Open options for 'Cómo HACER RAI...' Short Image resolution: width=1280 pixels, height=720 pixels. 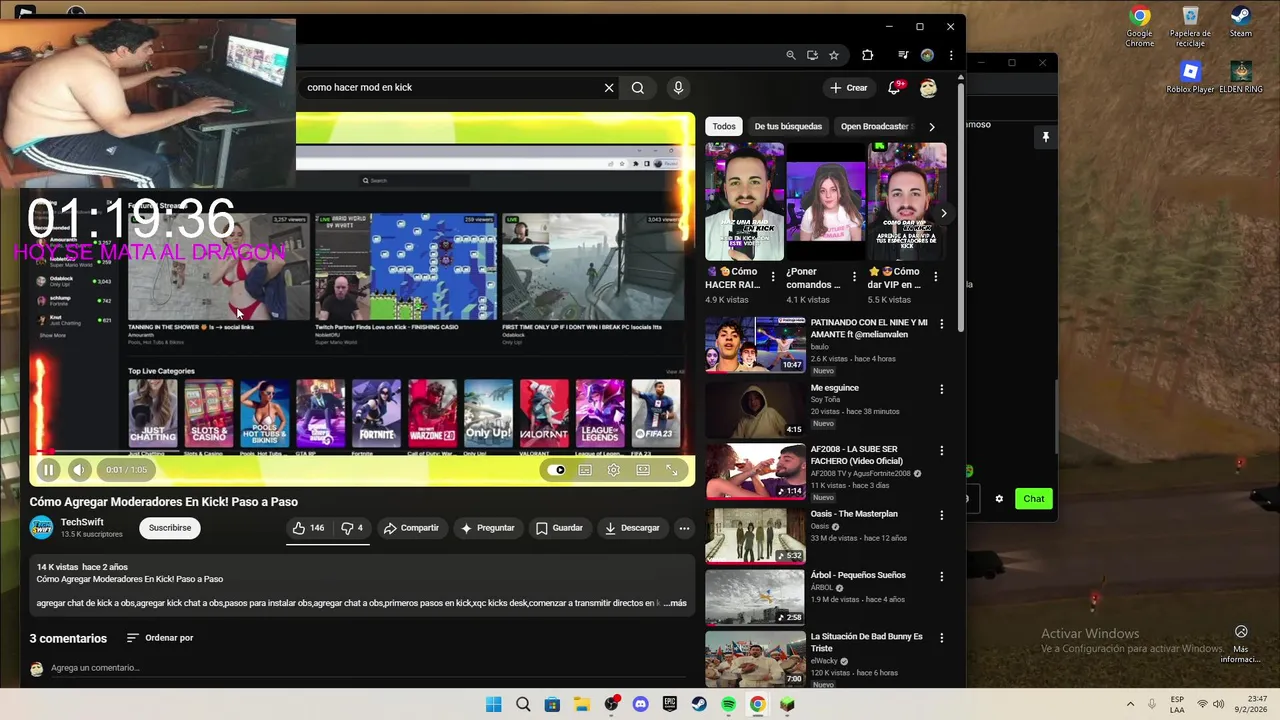[772, 277]
